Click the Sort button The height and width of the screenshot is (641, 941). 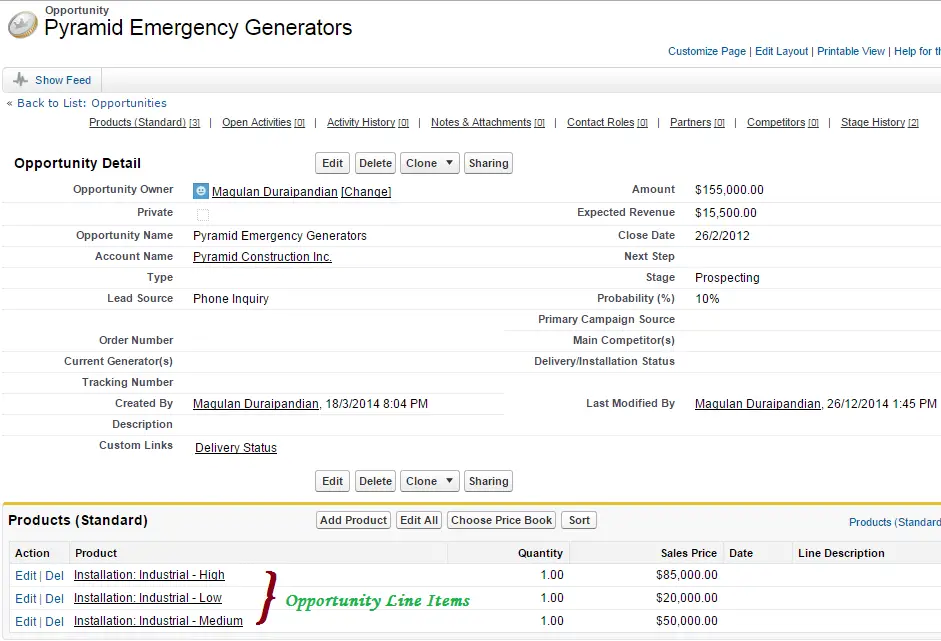coord(579,520)
